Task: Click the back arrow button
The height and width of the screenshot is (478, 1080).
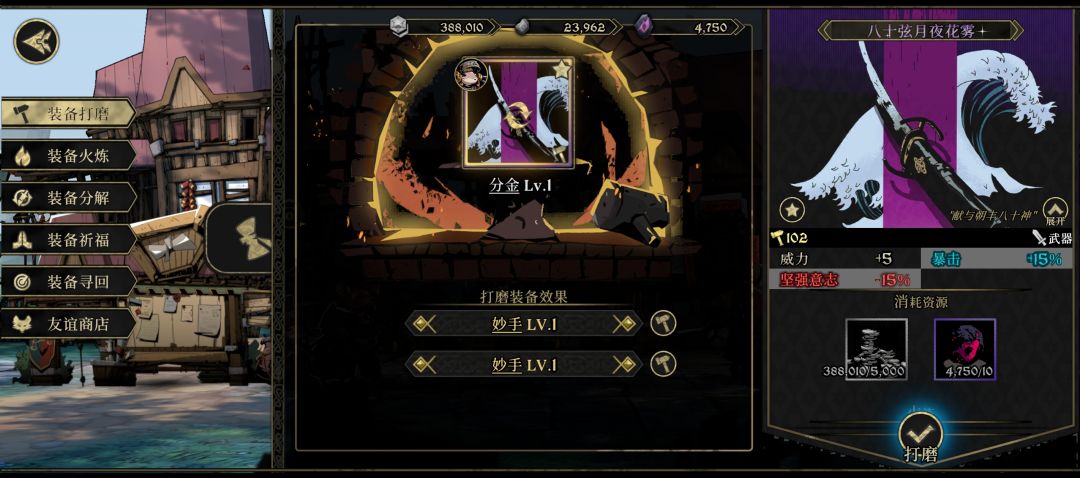Action: (37, 41)
